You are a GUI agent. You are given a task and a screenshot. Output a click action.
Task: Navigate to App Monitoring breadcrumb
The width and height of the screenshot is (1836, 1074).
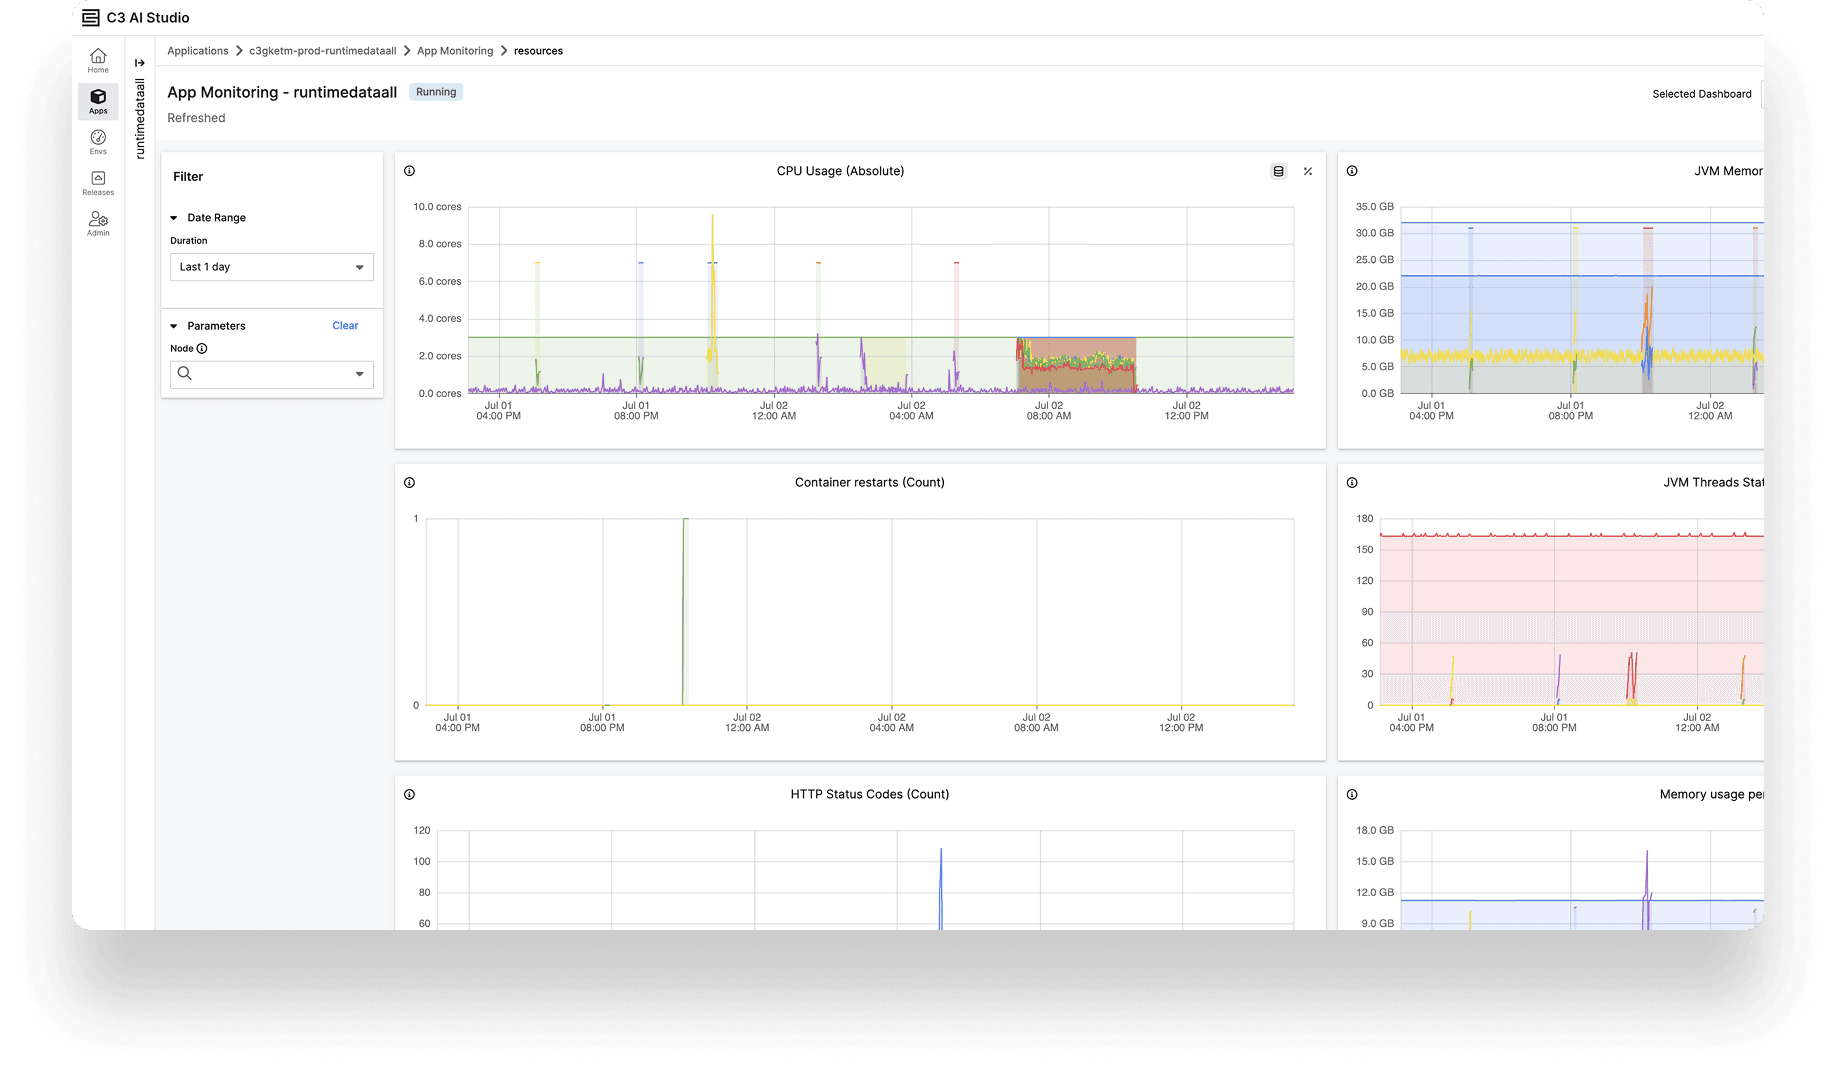tap(455, 51)
